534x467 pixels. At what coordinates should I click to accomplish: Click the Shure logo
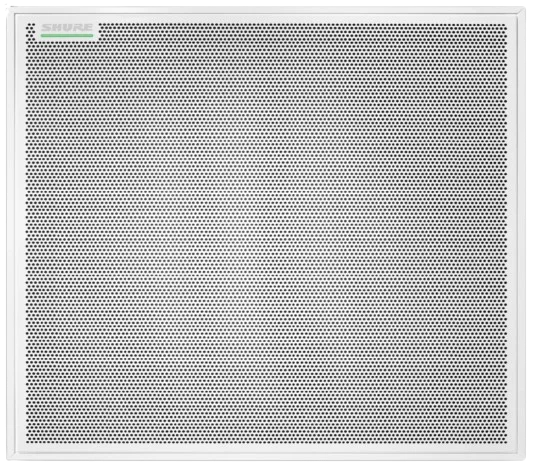tap(67, 27)
